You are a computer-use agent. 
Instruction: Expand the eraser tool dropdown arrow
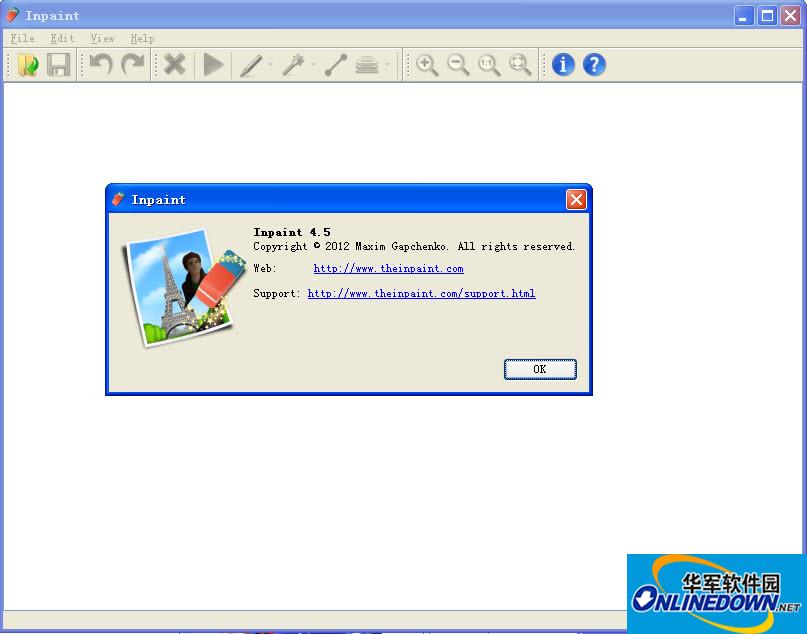pyautogui.click(x=388, y=65)
